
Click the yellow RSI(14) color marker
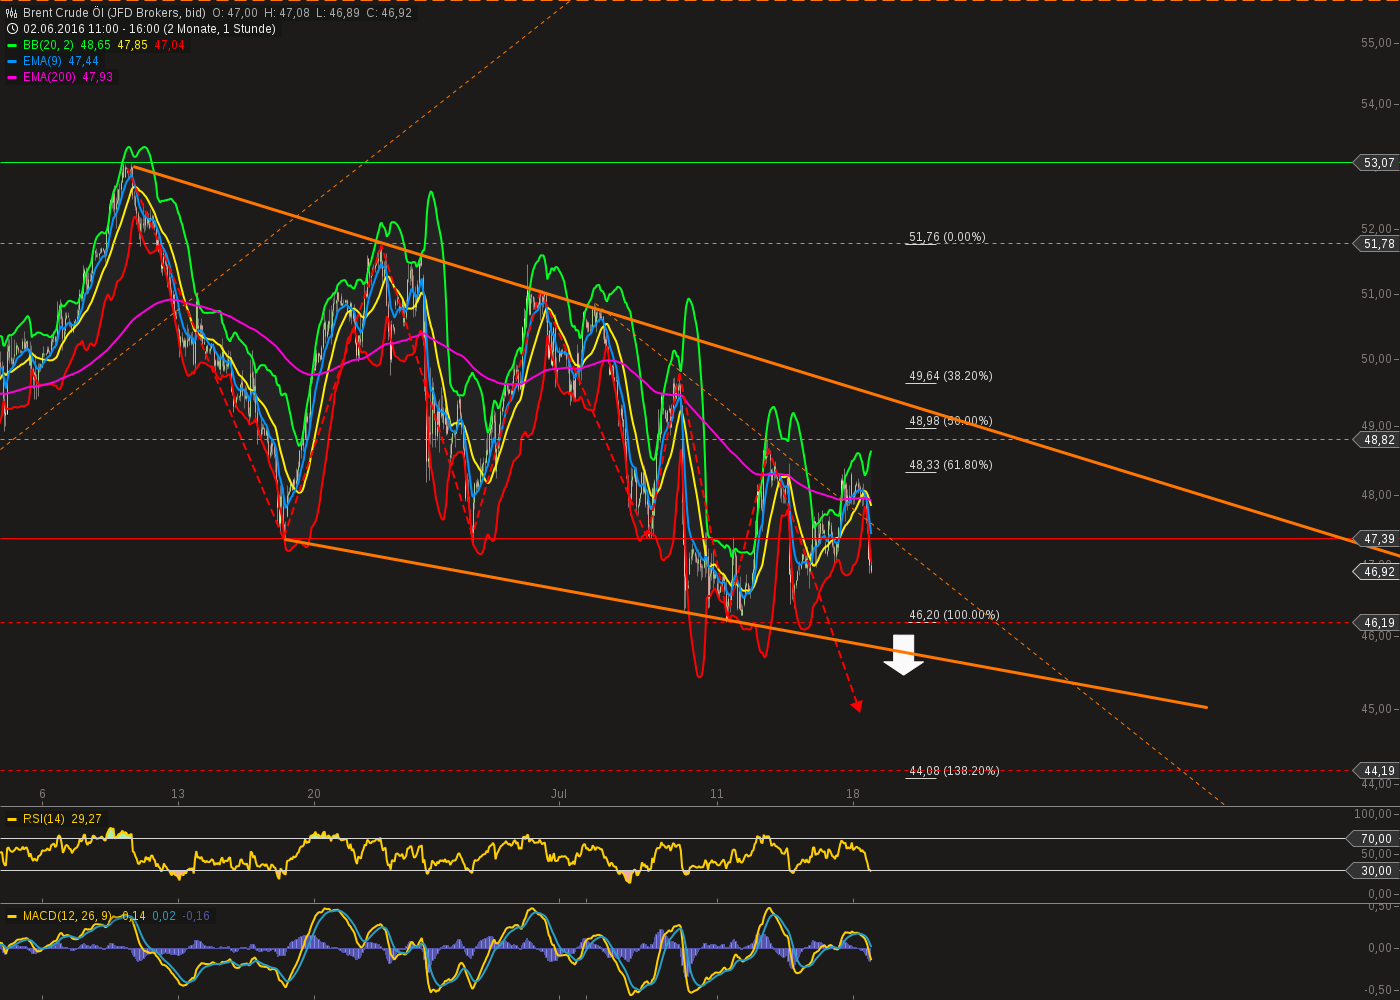click(x=12, y=819)
